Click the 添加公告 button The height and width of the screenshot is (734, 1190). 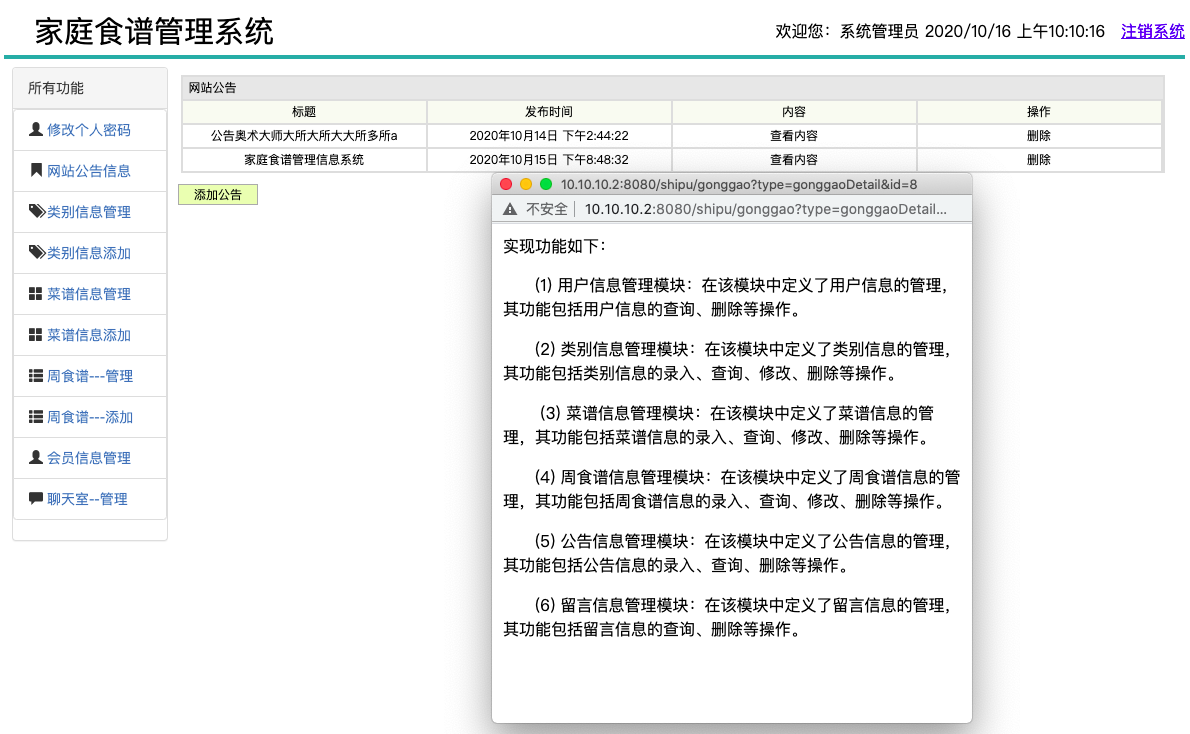click(x=218, y=194)
